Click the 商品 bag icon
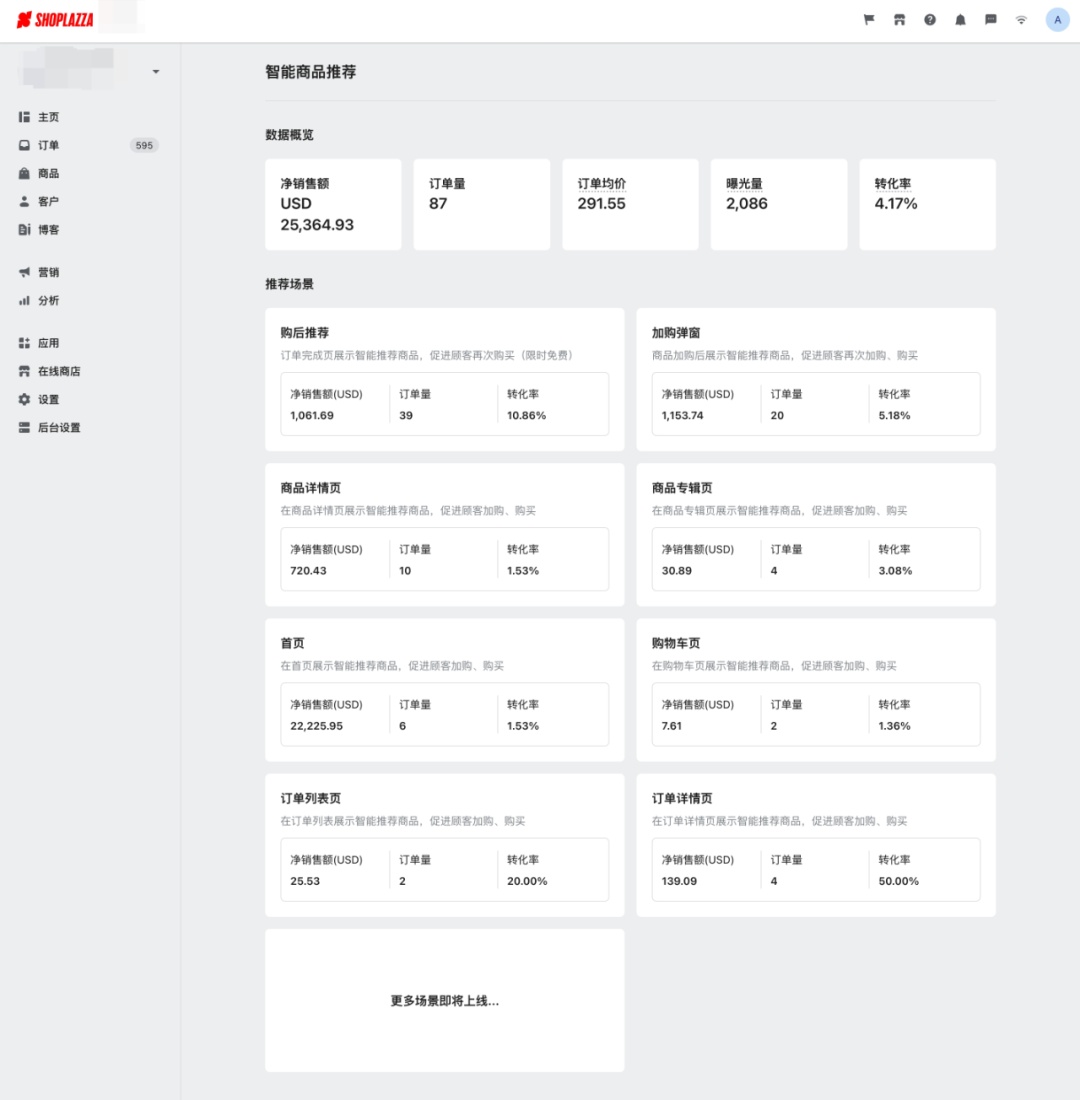The width and height of the screenshot is (1080, 1100). 25,173
